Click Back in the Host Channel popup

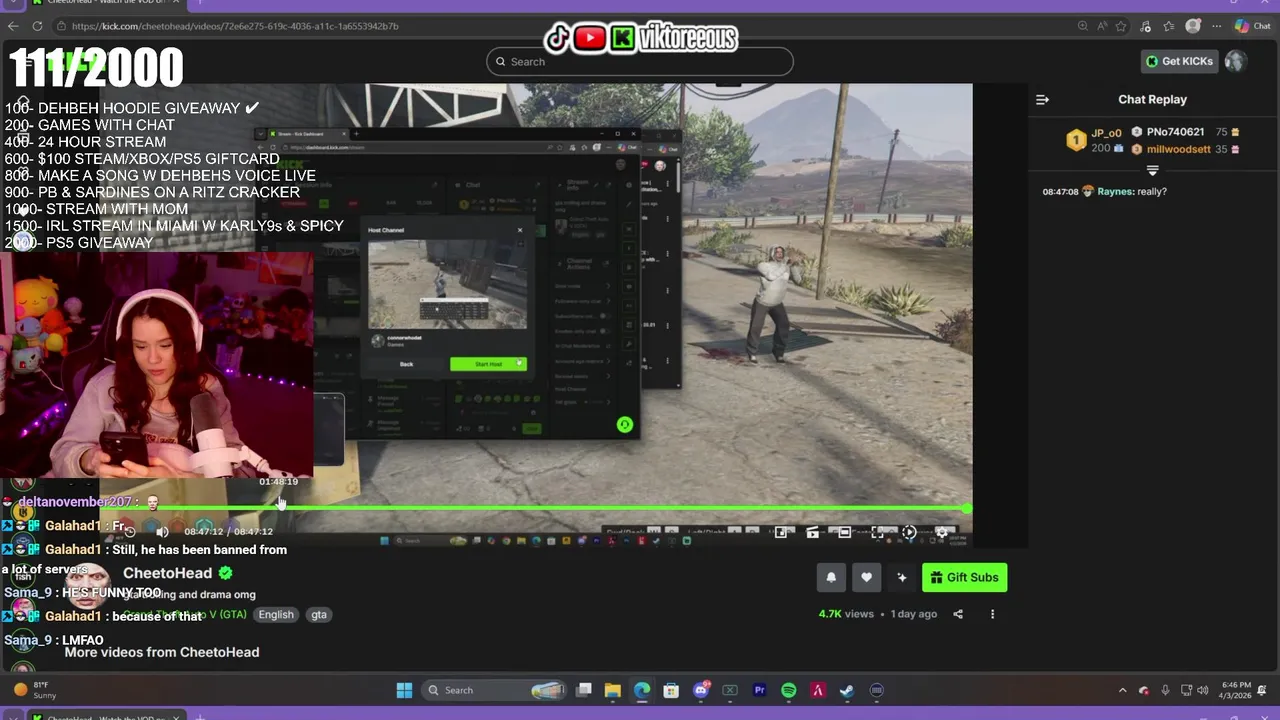click(x=406, y=364)
